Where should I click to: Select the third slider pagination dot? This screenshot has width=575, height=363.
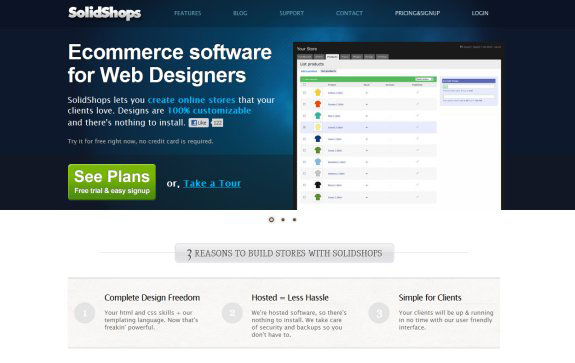click(x=294, y=220)
